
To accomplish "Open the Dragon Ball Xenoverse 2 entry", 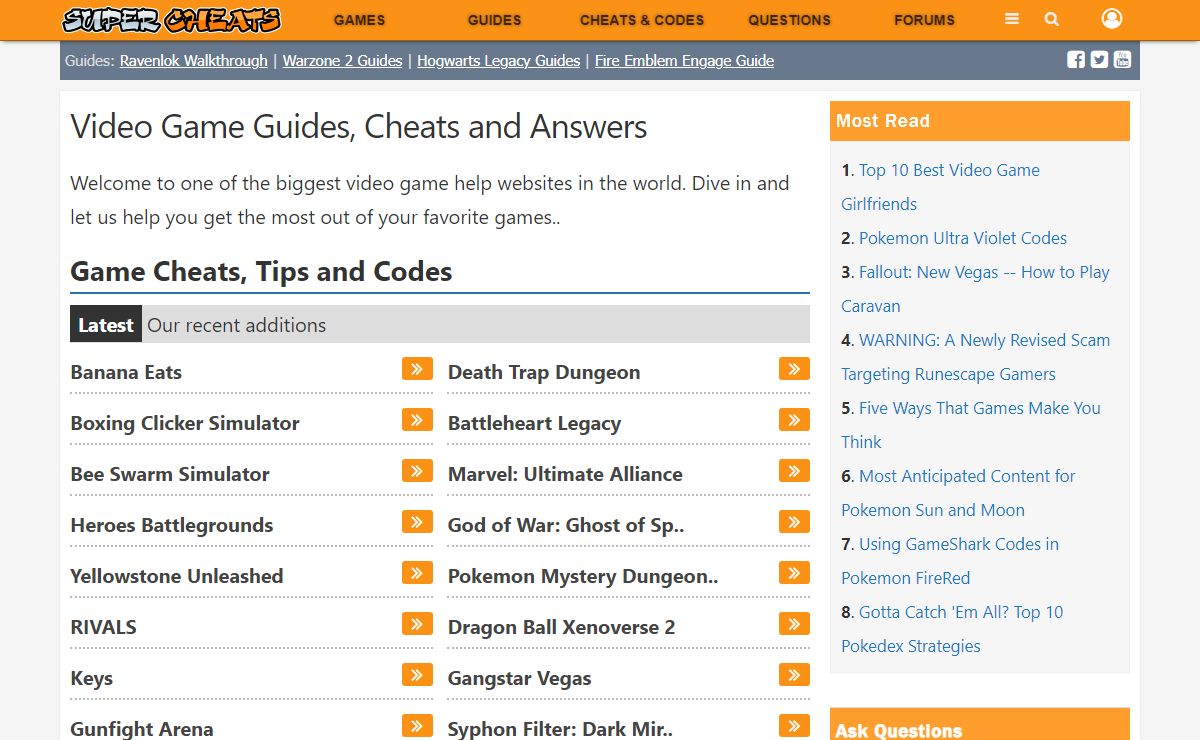I will click(x=562, y=627).
